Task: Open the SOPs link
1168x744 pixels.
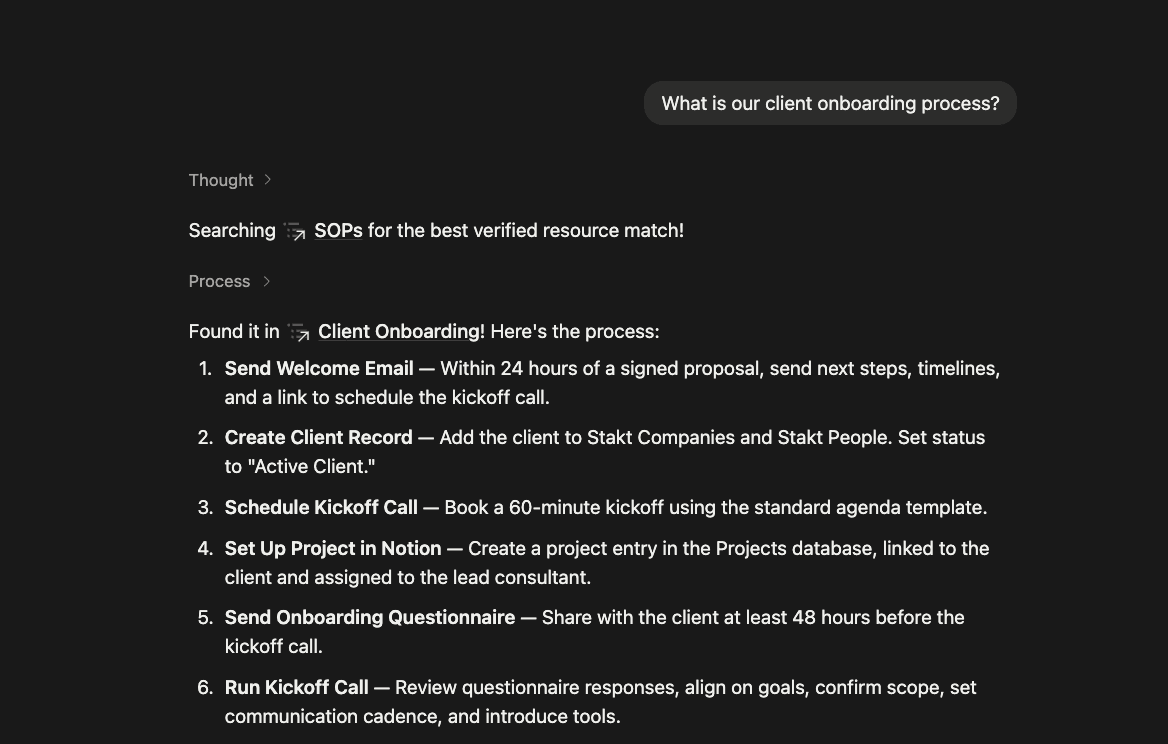Action: tap(338, 230)
